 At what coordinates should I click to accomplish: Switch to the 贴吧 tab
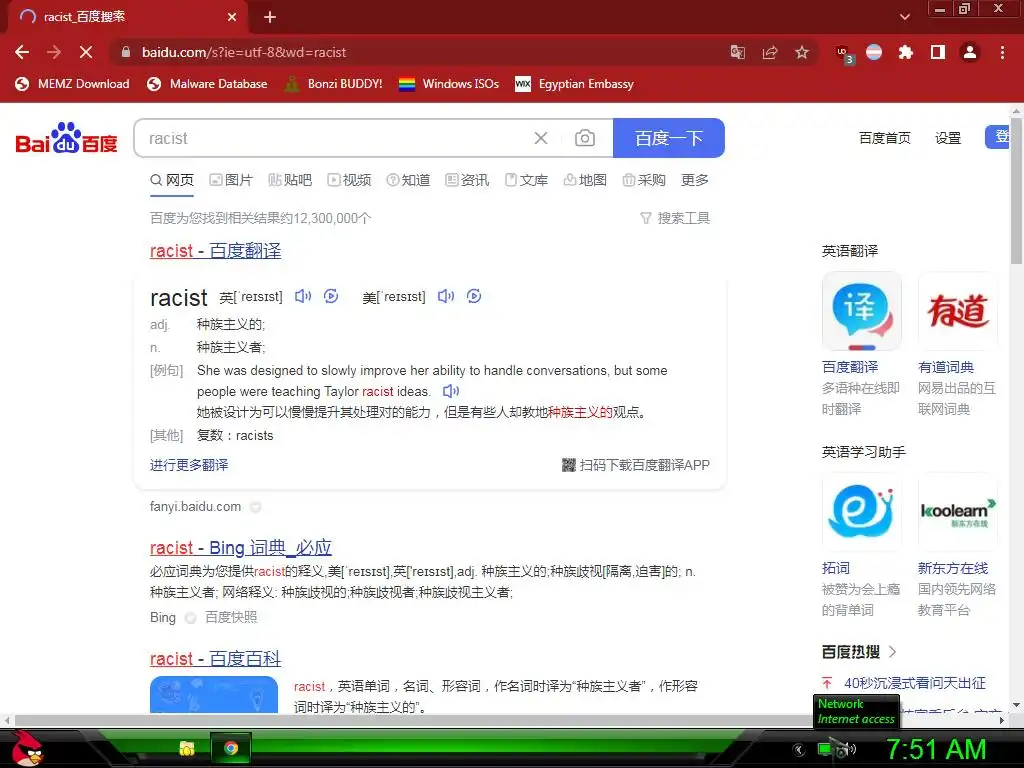[x=290, y=180]
